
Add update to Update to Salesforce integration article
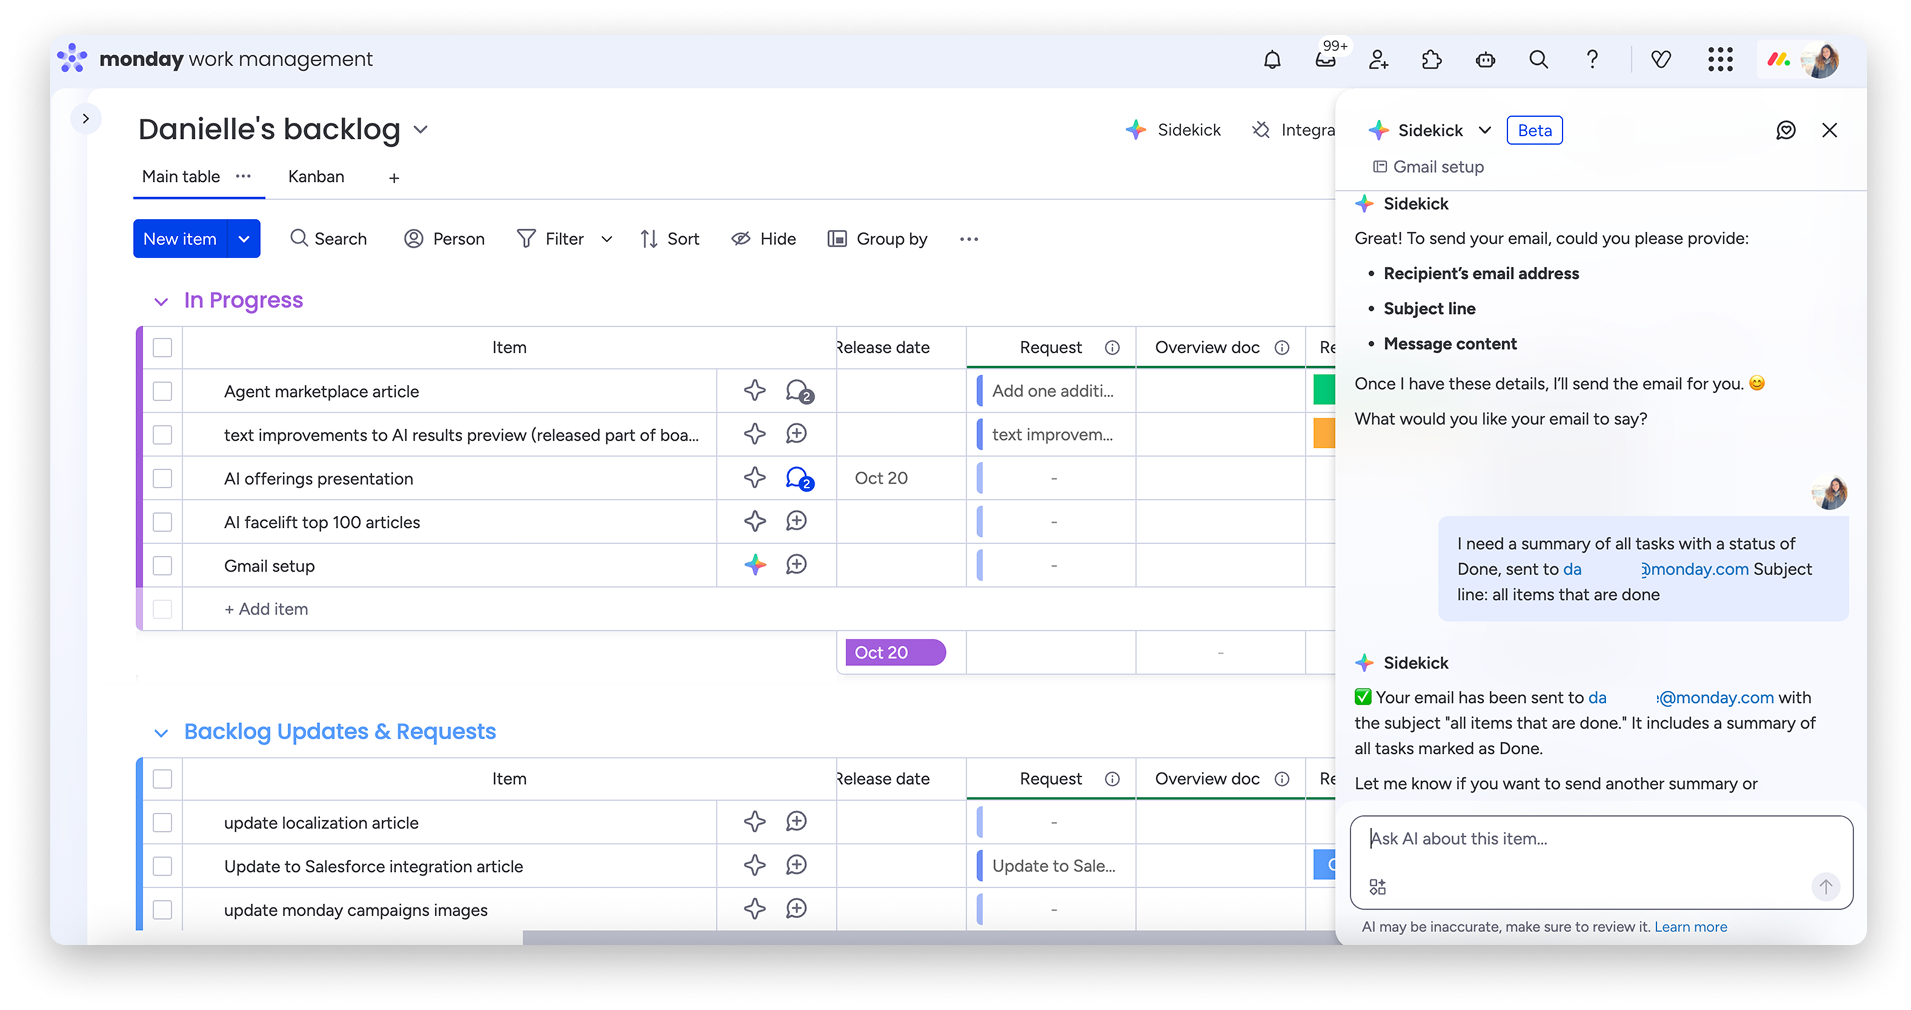[x=797, y=865]
